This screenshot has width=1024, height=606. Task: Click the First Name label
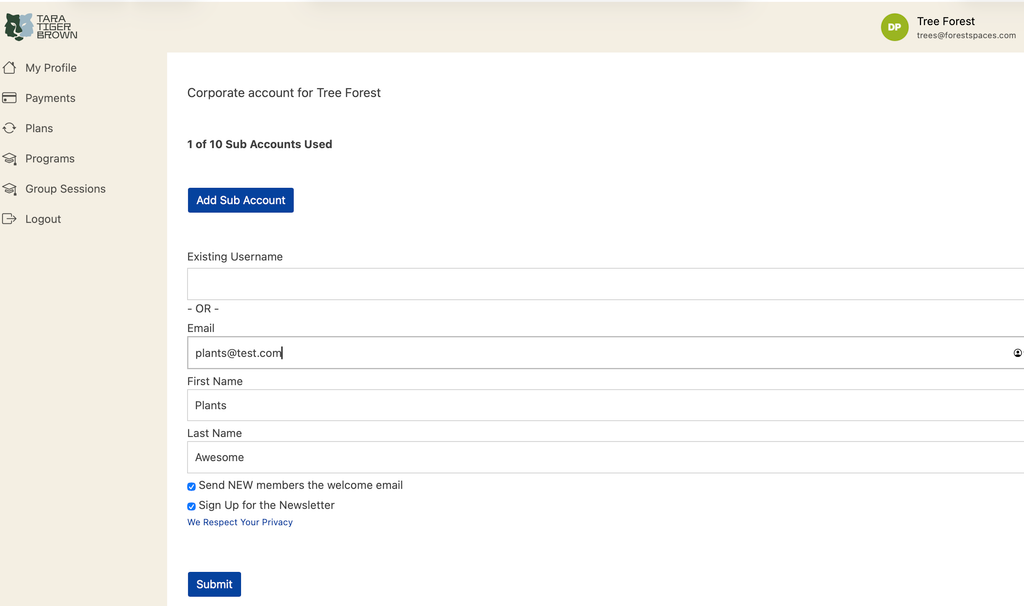215,381
